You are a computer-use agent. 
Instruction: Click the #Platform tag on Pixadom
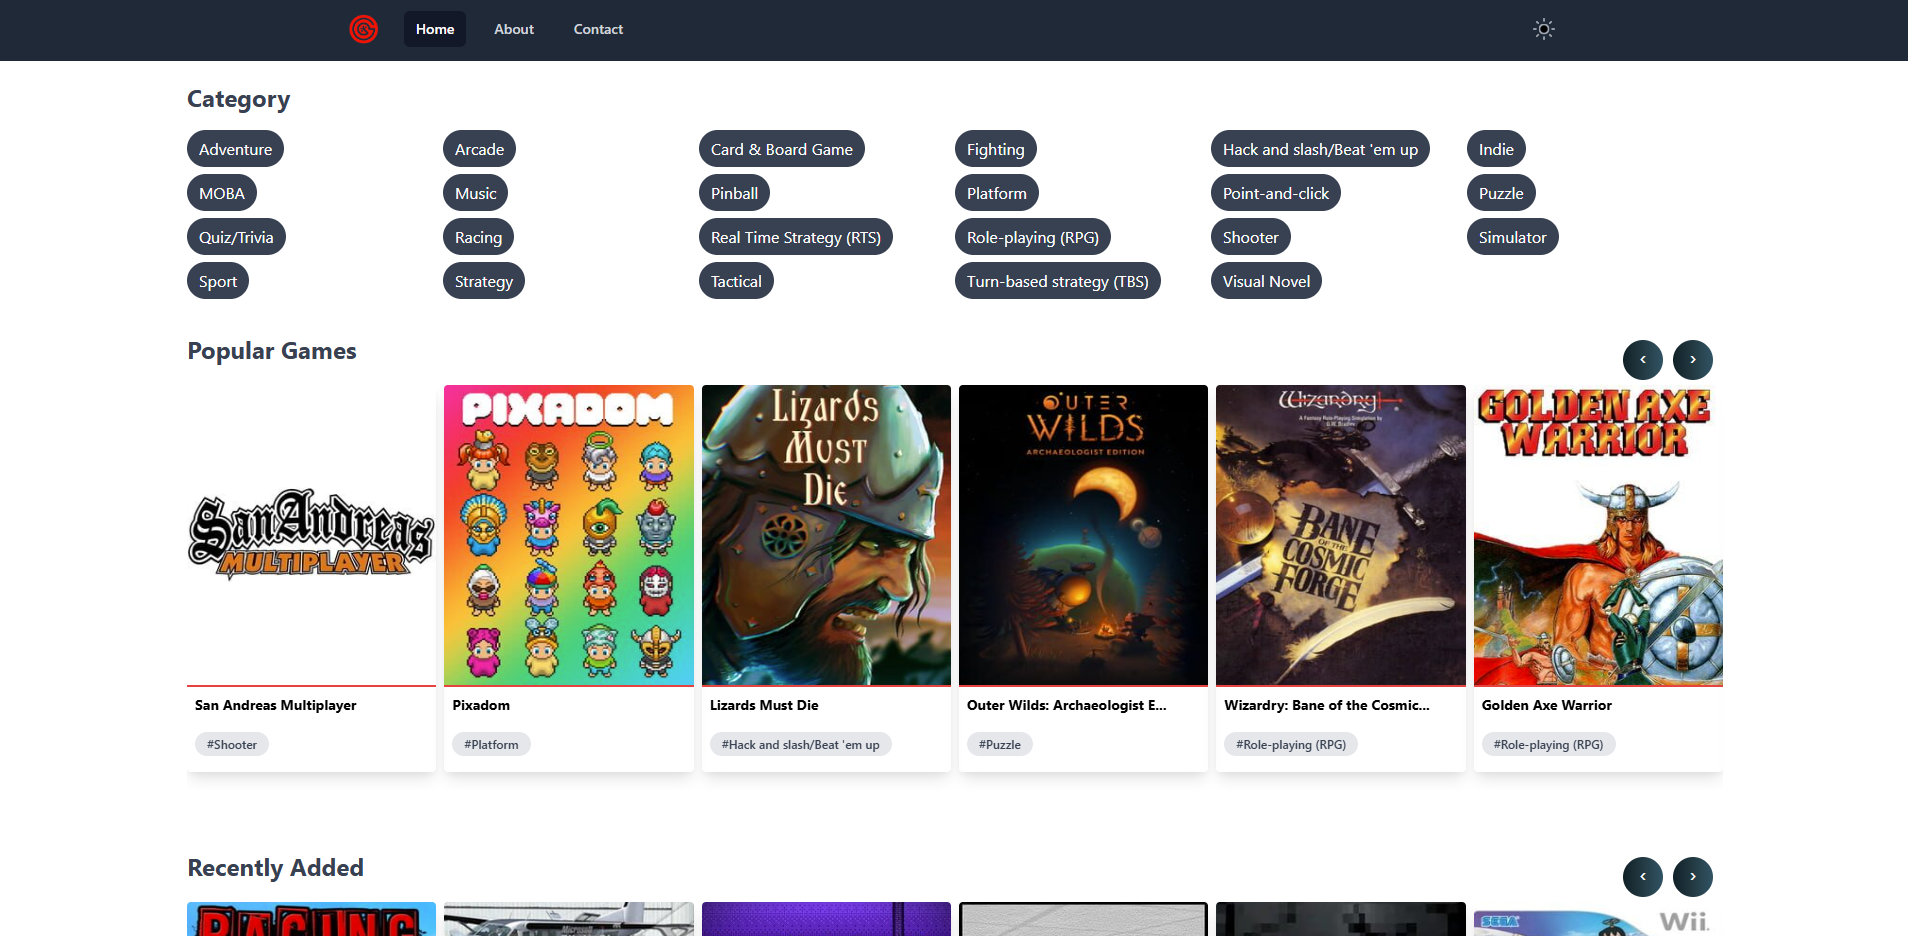pyautogui.click(x=491, y=744)
